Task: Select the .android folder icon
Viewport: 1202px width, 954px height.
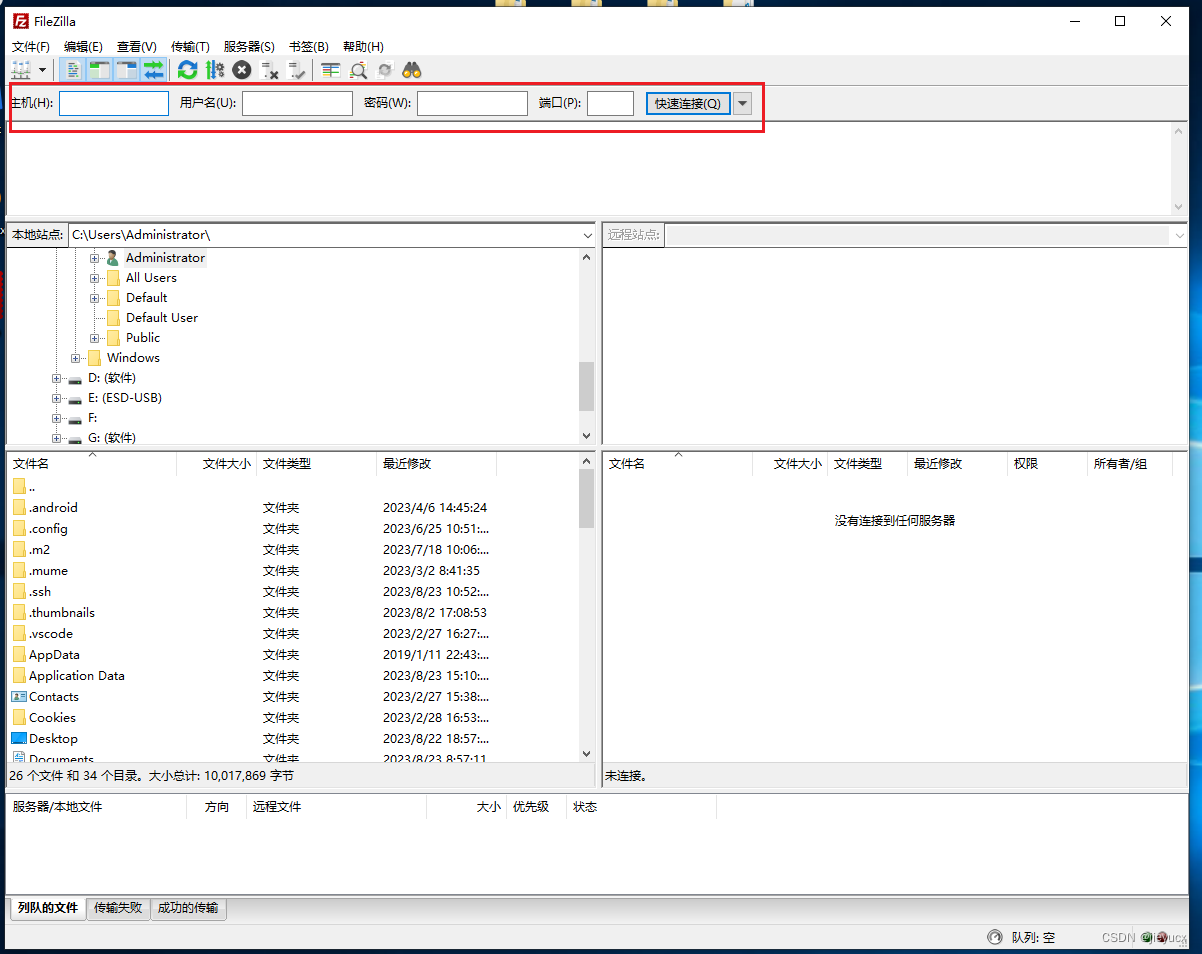Action: pos(19,507)
